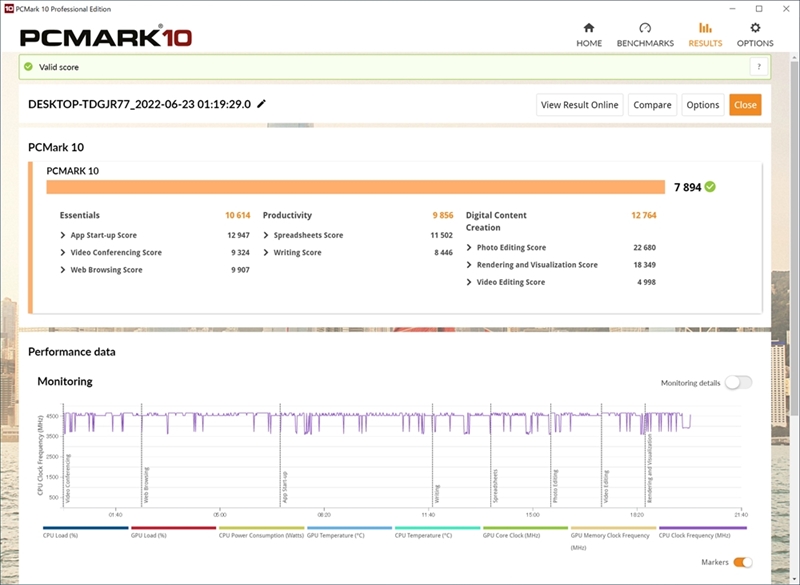This screenshot has width=800, height=585.
Task: Click the App Start-up chart marker
Action: point(285,487)
